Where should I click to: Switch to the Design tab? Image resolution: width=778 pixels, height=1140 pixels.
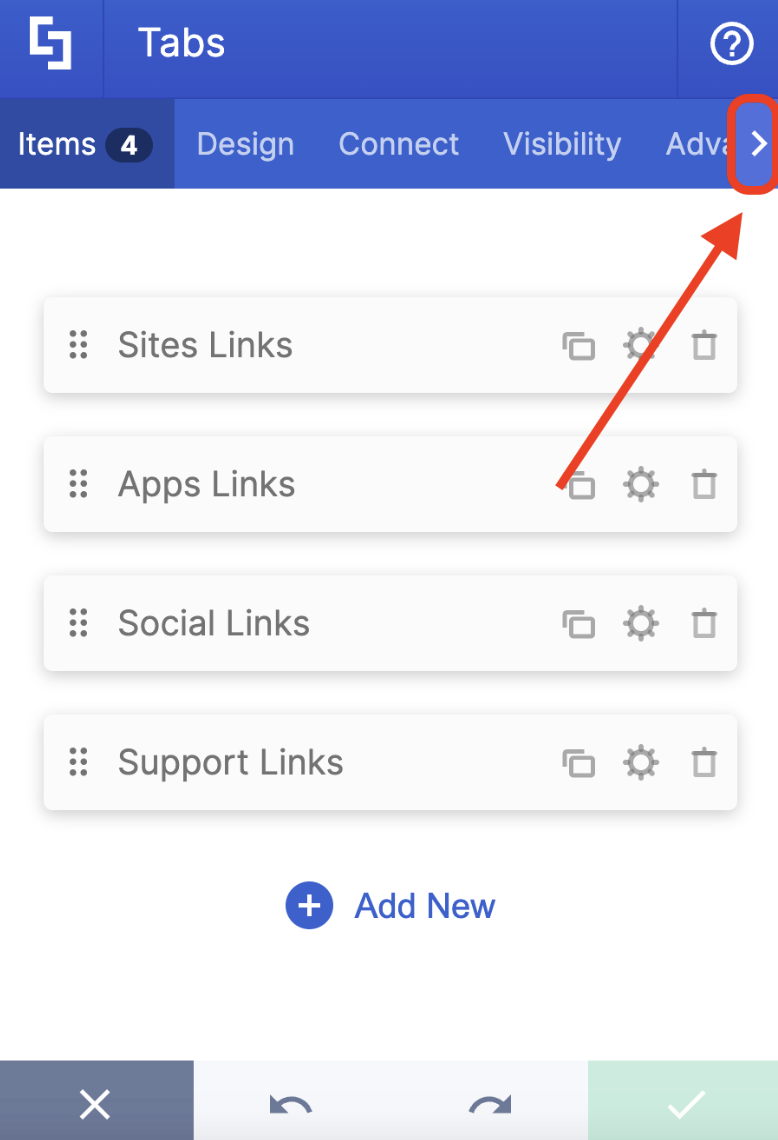pyautogui.click(x=246, y=144)
